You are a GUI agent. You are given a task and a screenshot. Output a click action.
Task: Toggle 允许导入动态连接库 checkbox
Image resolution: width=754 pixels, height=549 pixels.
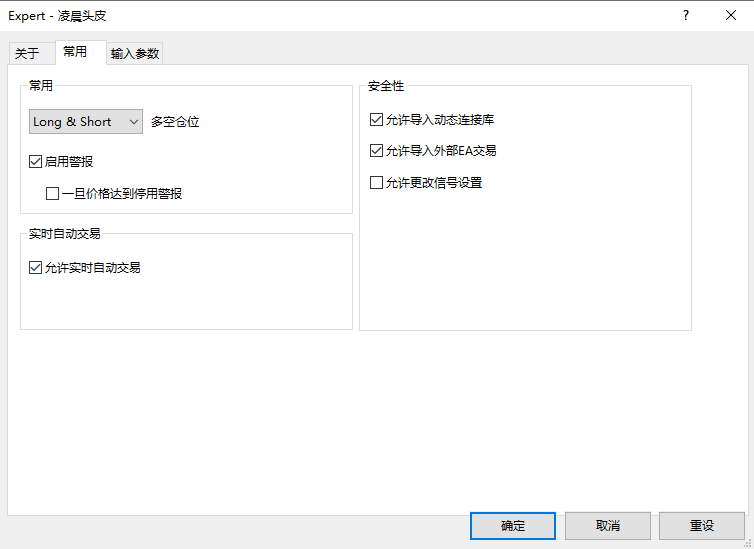tap(377, 119)
